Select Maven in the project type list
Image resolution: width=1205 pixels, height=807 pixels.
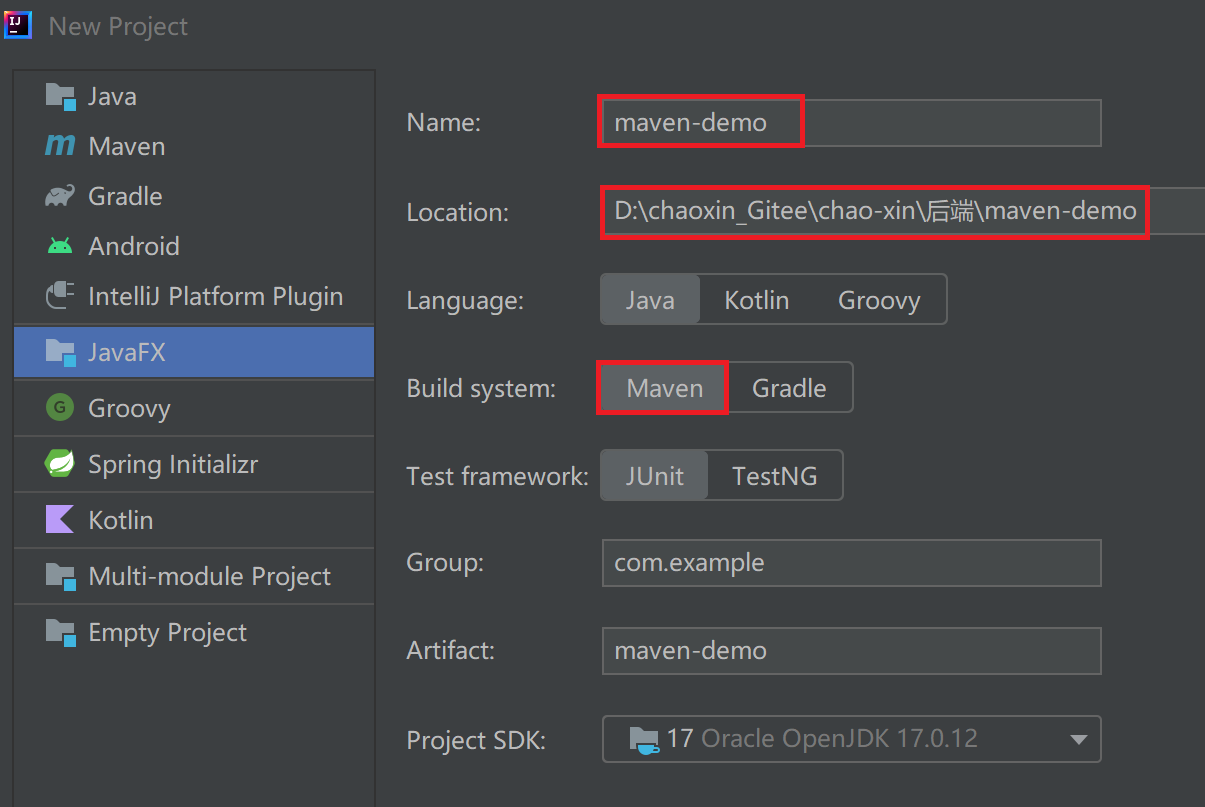[x=194, y=146]
